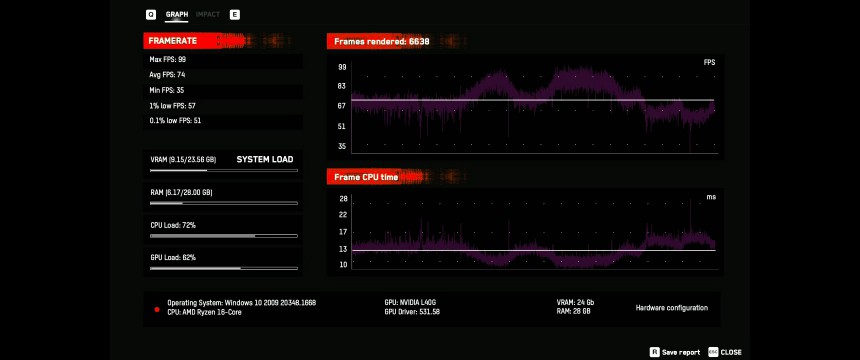Click the 13 axis value on CPU time graph
This screenshot has width=860, height=360.
pos(343,249)
